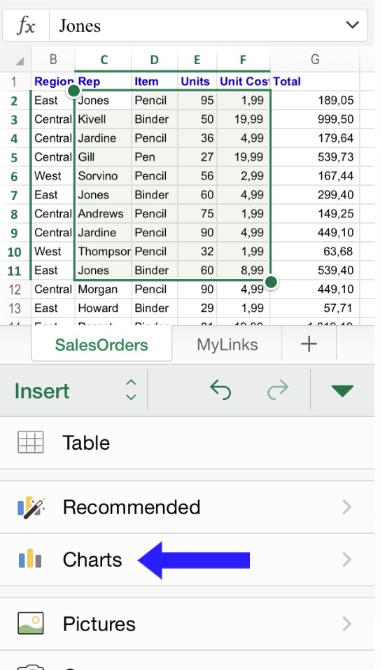381x670 pixels.
Task: Open Pictures insert option
Action: point(187,624)
